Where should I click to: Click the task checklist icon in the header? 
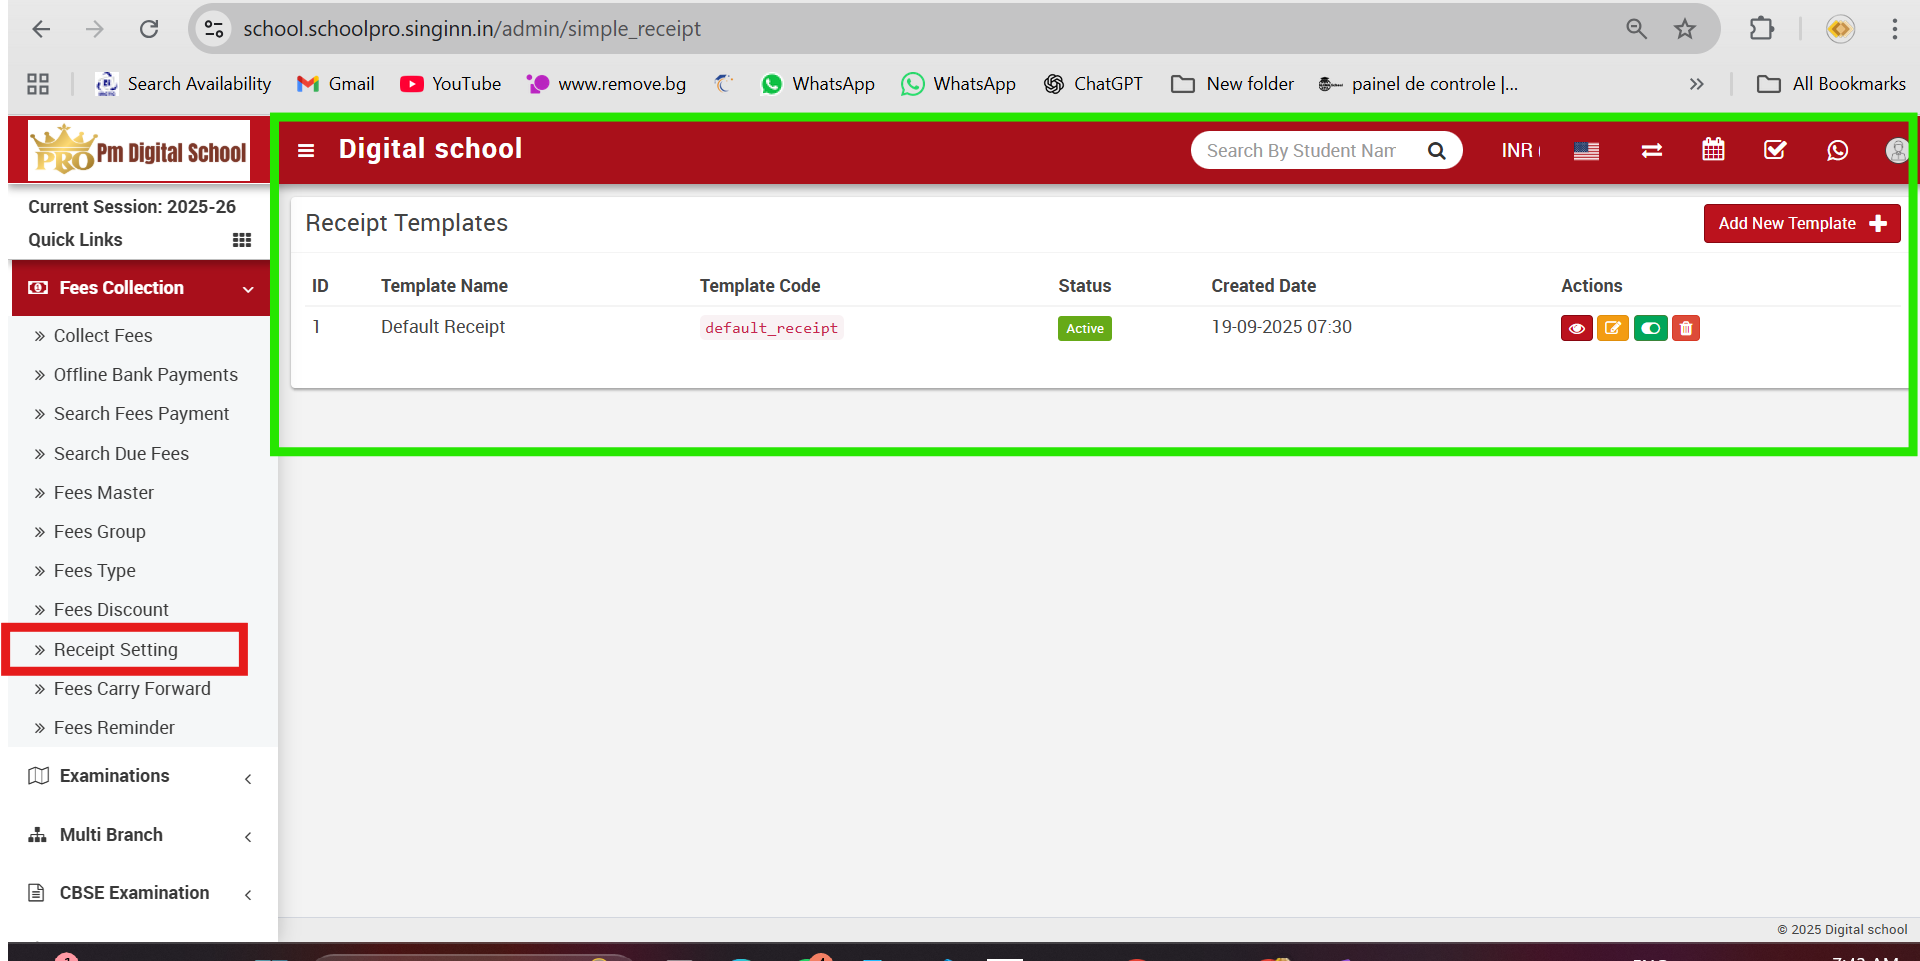(x=1775, y=150)
